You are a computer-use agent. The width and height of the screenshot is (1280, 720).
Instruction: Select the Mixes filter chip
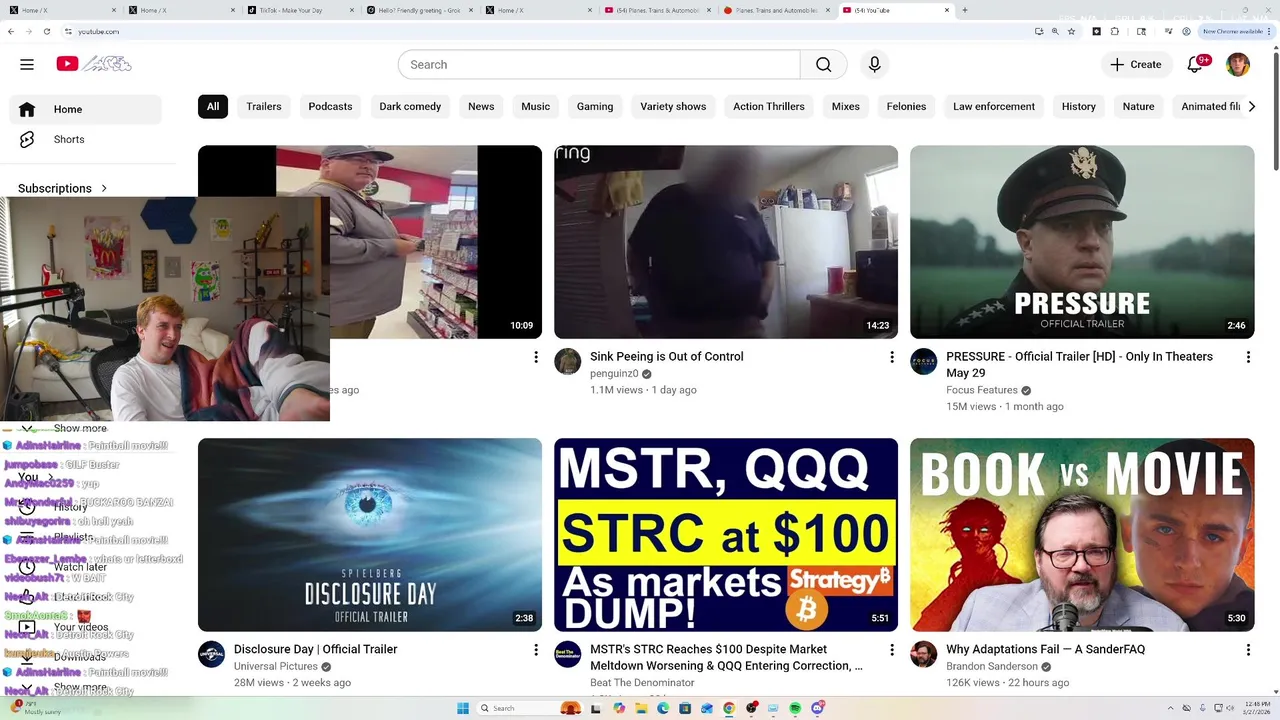(845, 106)
